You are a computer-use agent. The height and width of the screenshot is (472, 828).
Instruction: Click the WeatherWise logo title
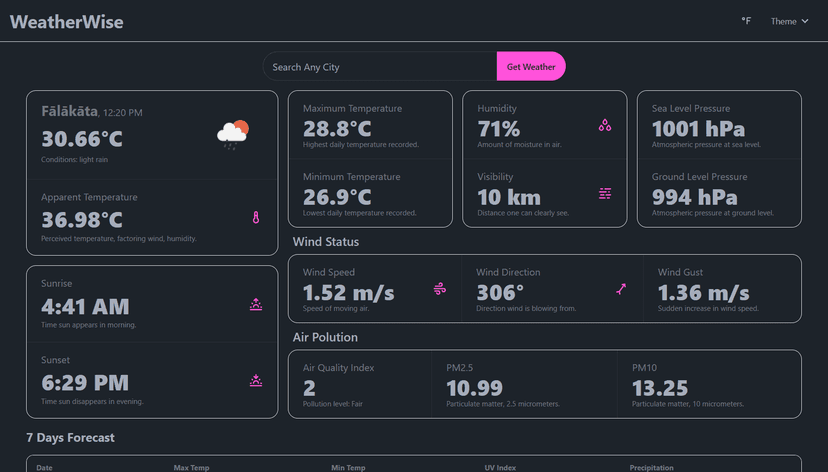click(67, 22)
